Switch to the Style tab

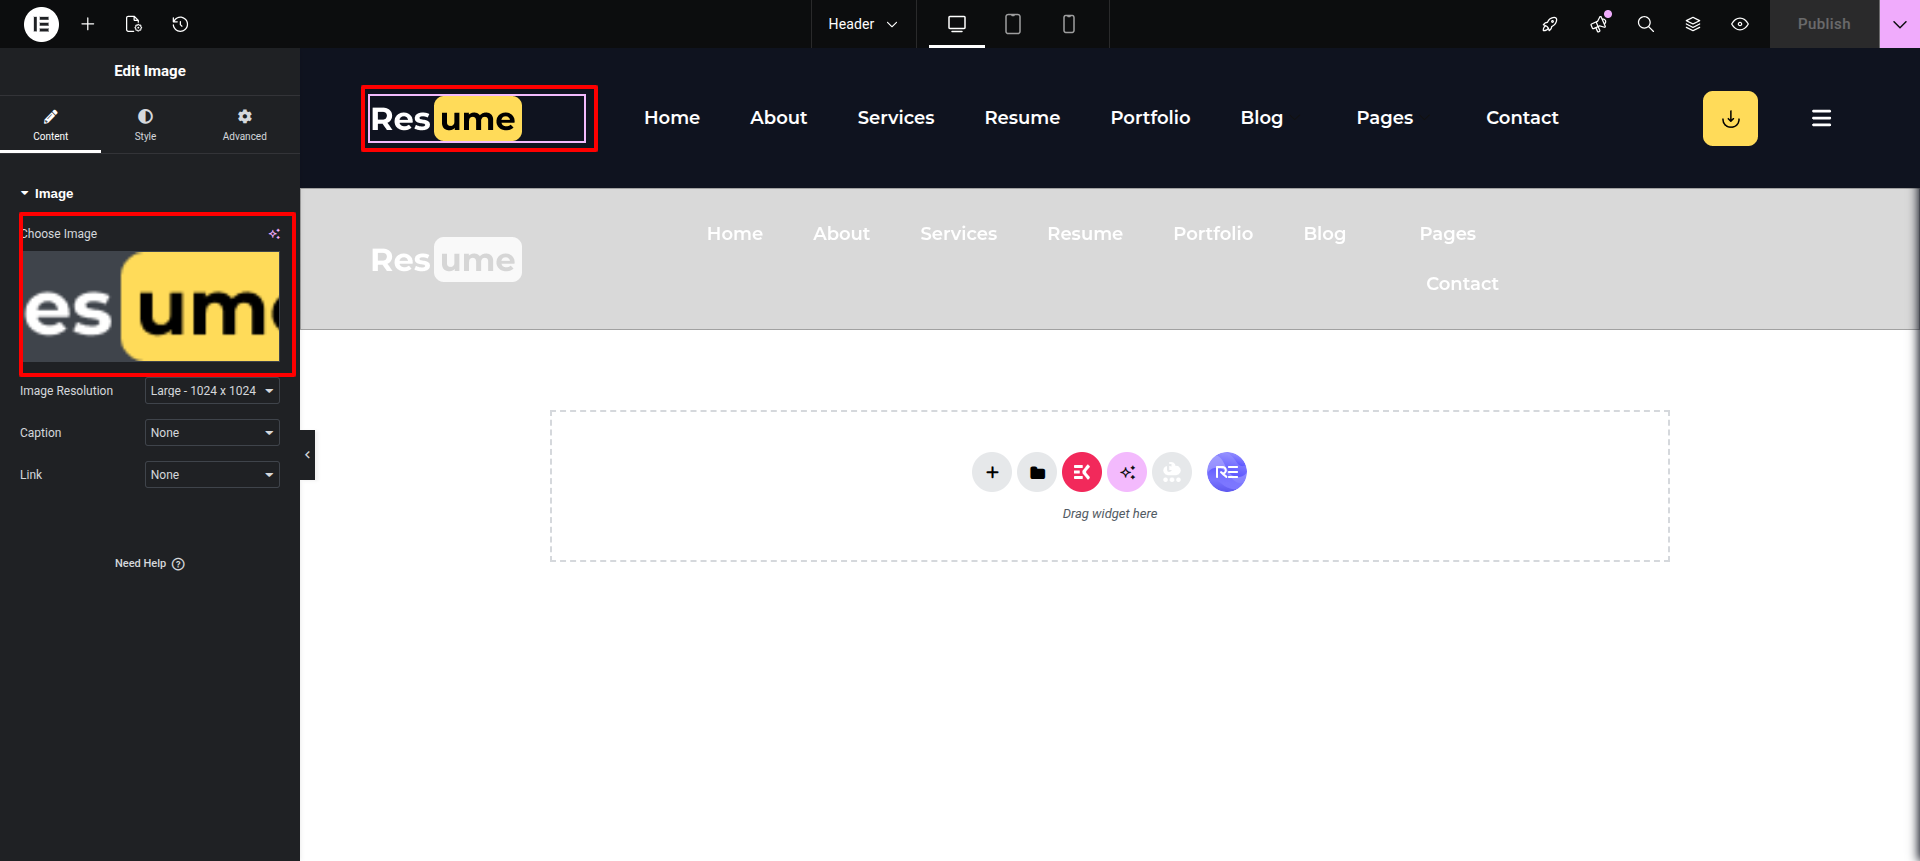146,125
